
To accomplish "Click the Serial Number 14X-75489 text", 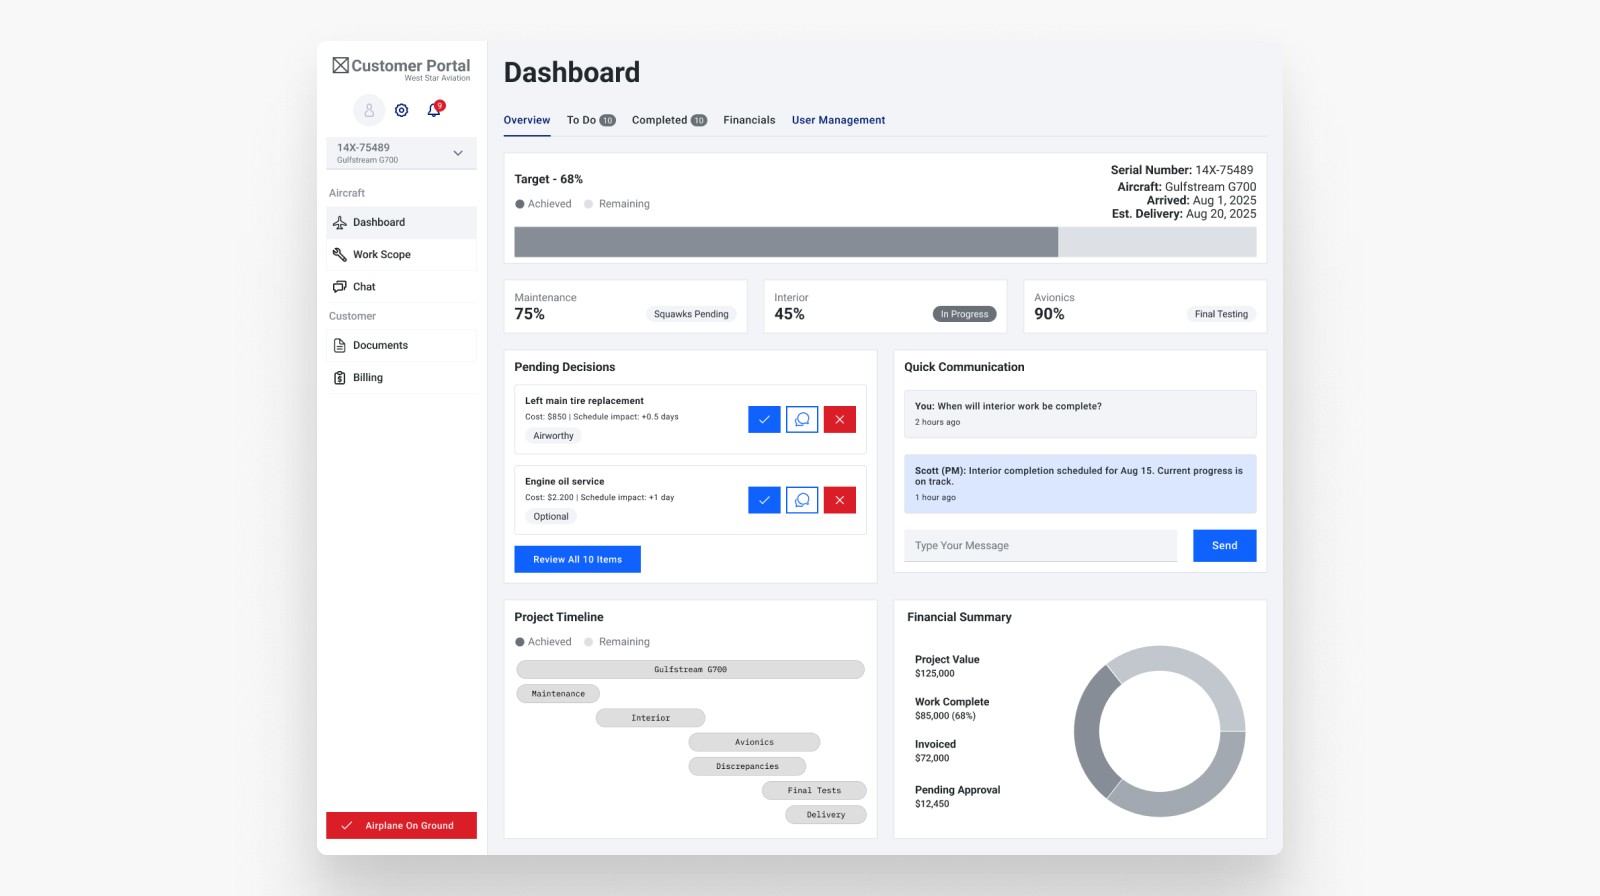I will pos(1181,170).
